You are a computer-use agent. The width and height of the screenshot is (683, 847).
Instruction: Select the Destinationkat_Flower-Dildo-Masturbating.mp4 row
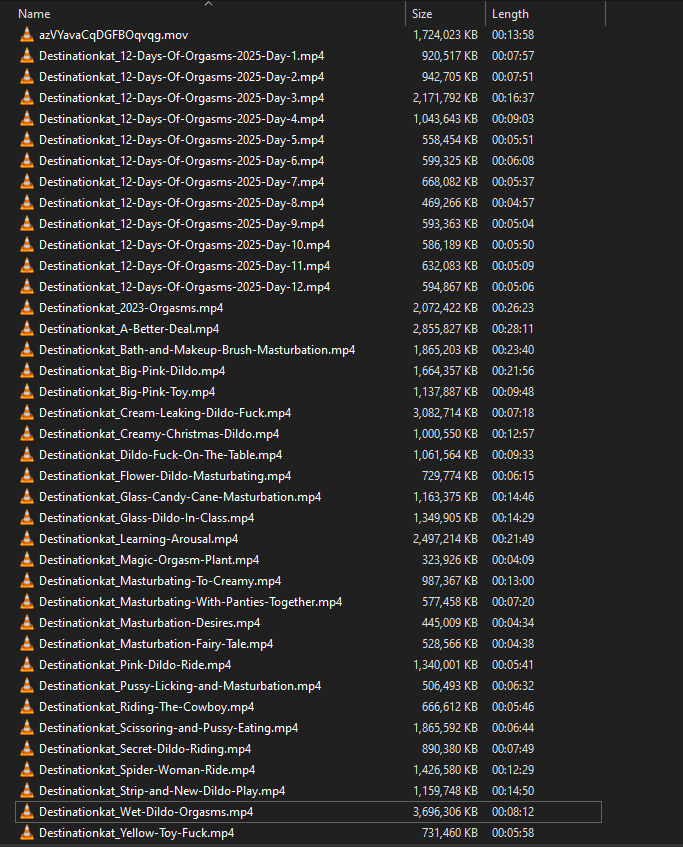(x=308, y=476)
